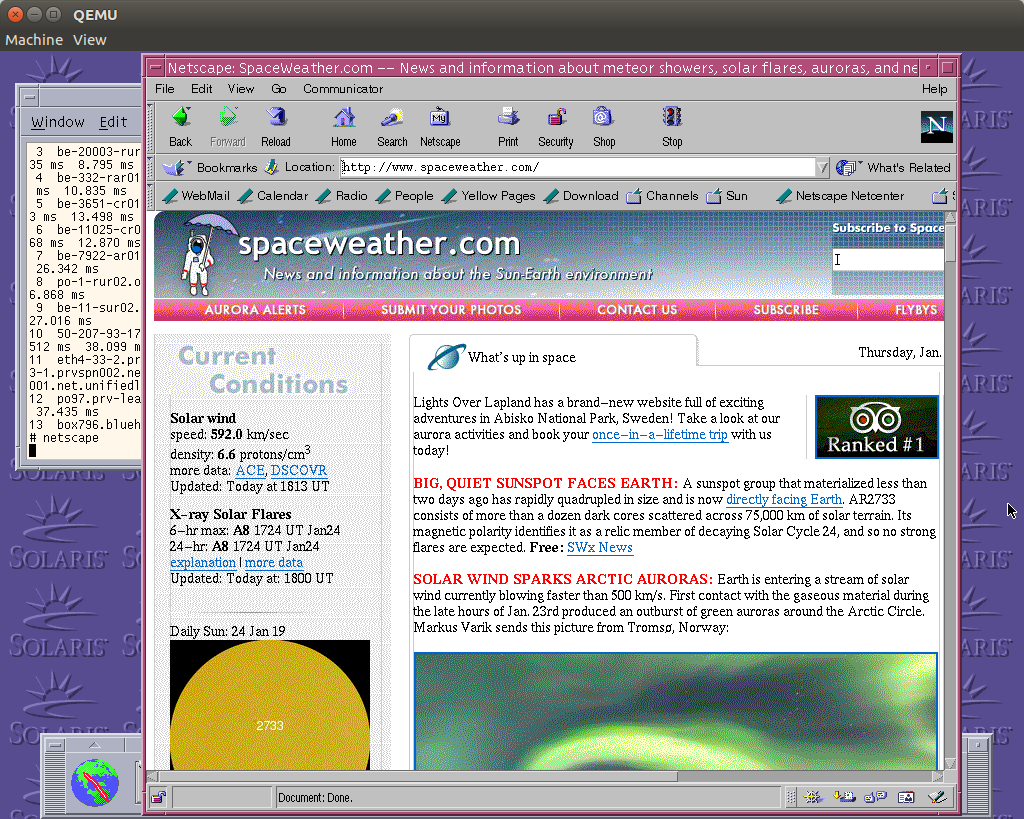
Task: Open the terminal Edit menu
Action: [113, 122]
